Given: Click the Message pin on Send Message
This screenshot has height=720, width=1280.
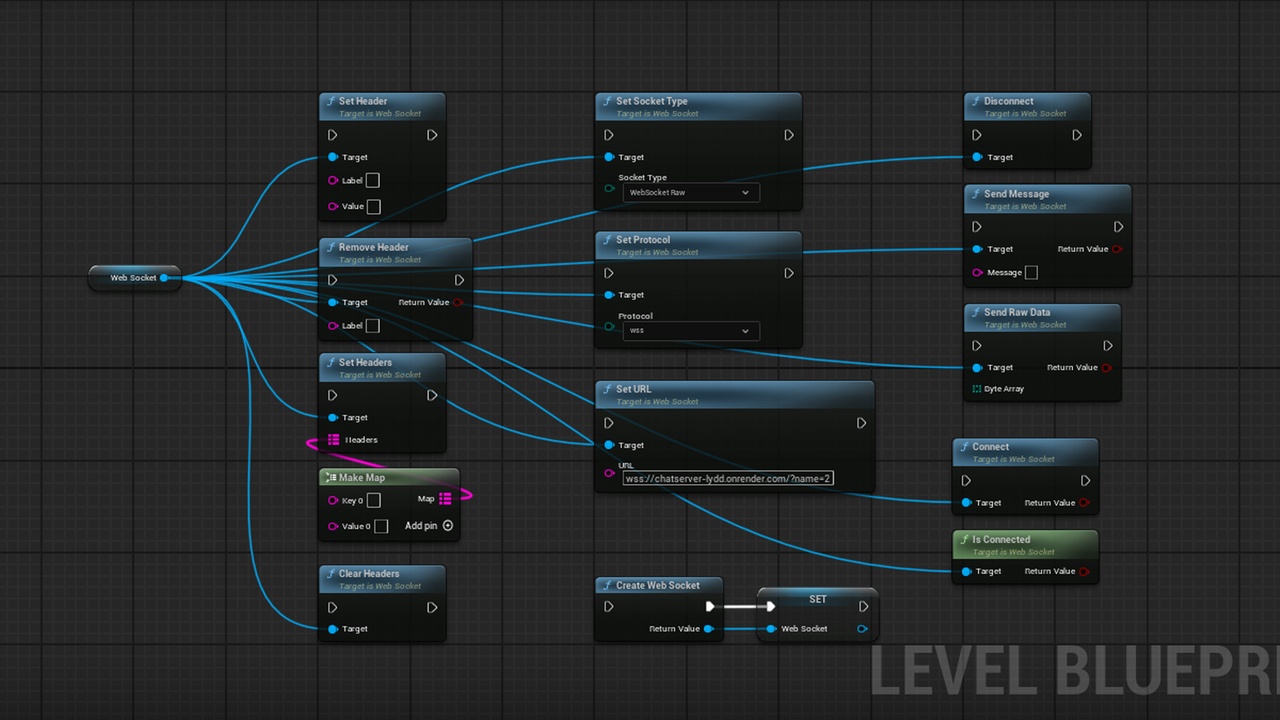Looking at the screenshot, I should coord(977,272).
